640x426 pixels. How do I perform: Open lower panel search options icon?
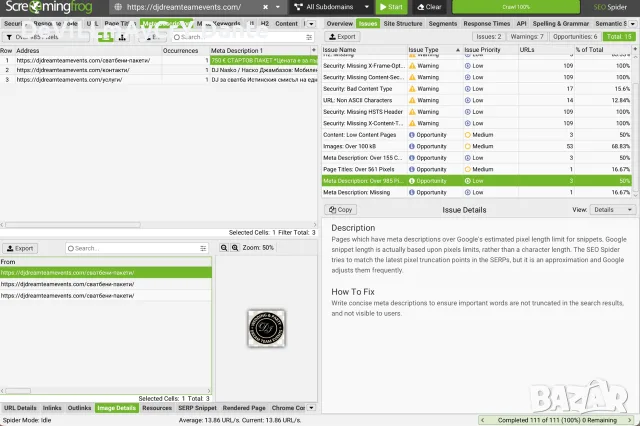pos(203,248)
